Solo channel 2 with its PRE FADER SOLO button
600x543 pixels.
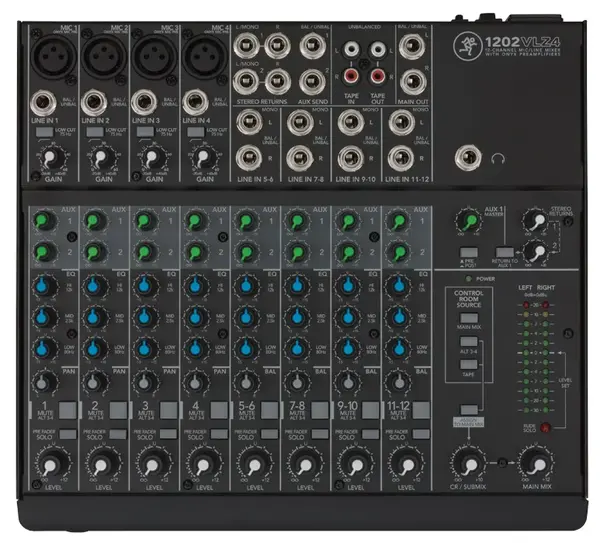tap(118, 434)
